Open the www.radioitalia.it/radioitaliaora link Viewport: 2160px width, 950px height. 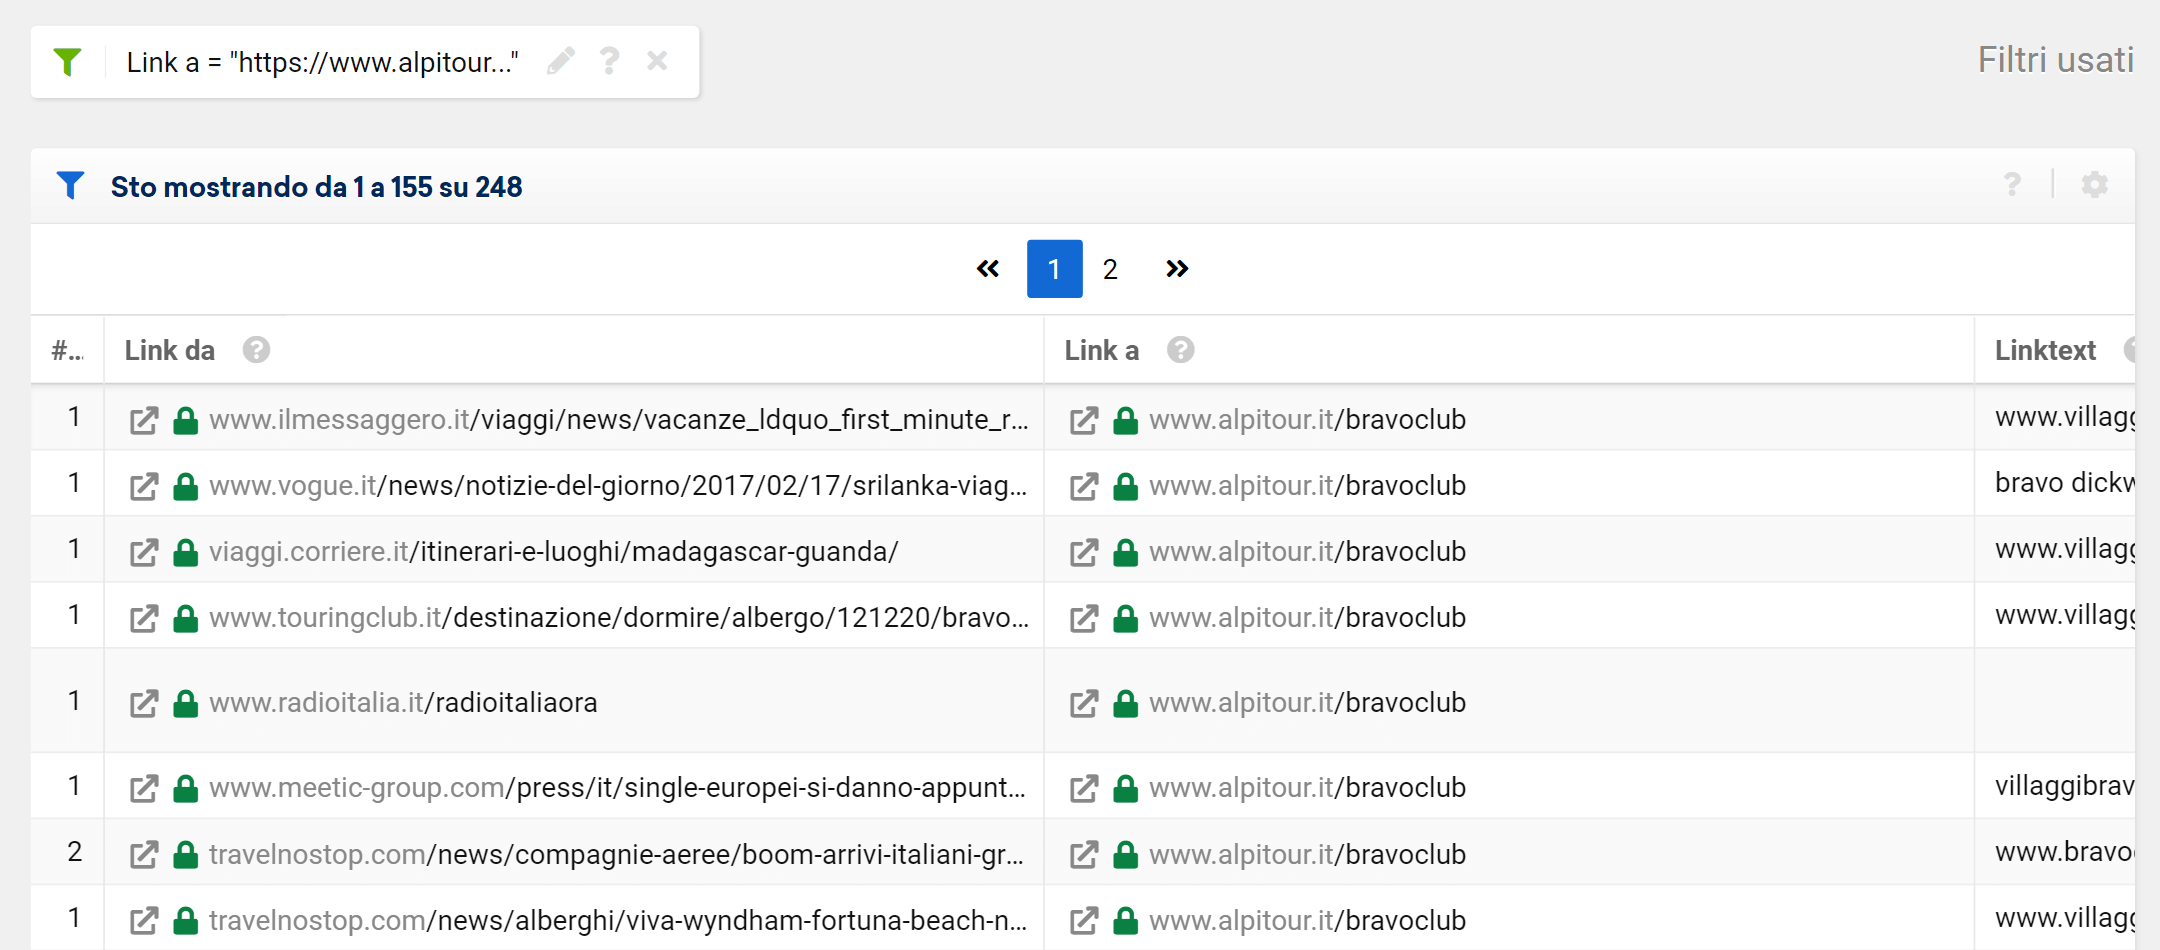point(403,703)
